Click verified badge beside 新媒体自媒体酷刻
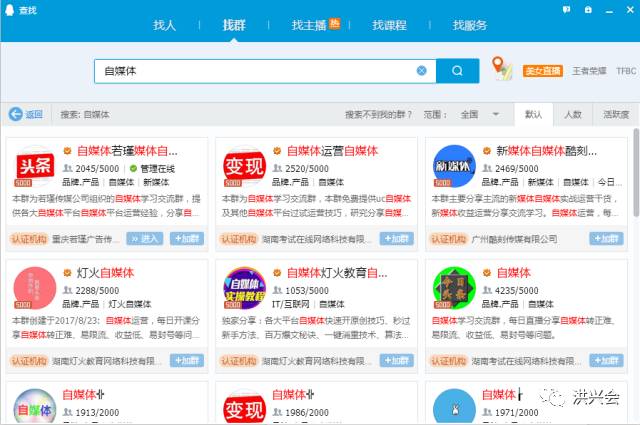640x425 pixels. (x=487, y=151)
